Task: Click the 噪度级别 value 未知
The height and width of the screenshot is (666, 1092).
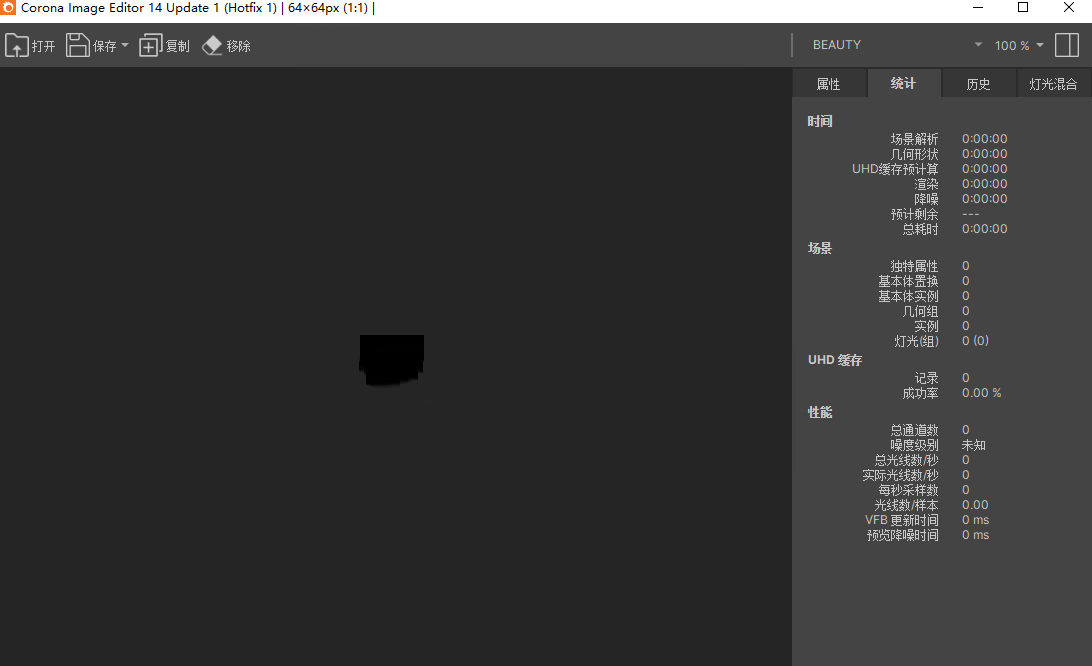Action: click(x=974, y=444)
